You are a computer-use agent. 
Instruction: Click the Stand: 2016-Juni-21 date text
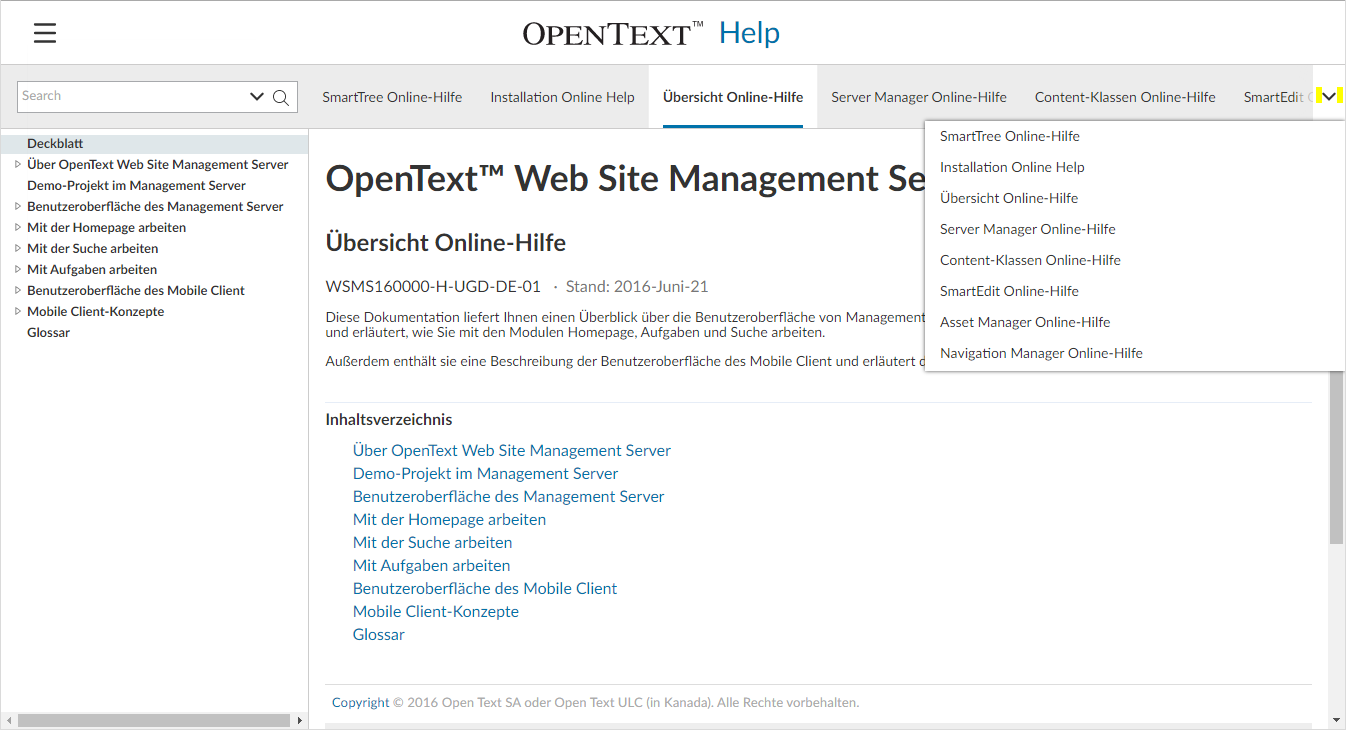point(637,287)
